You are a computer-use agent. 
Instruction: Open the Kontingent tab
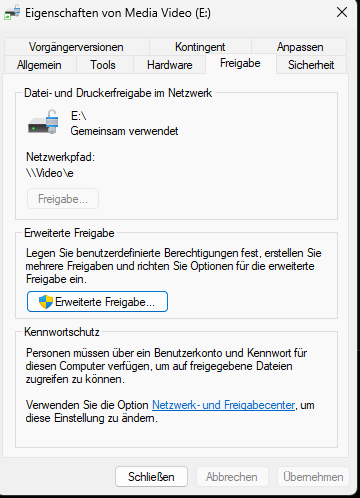click(x=200, y=47)
